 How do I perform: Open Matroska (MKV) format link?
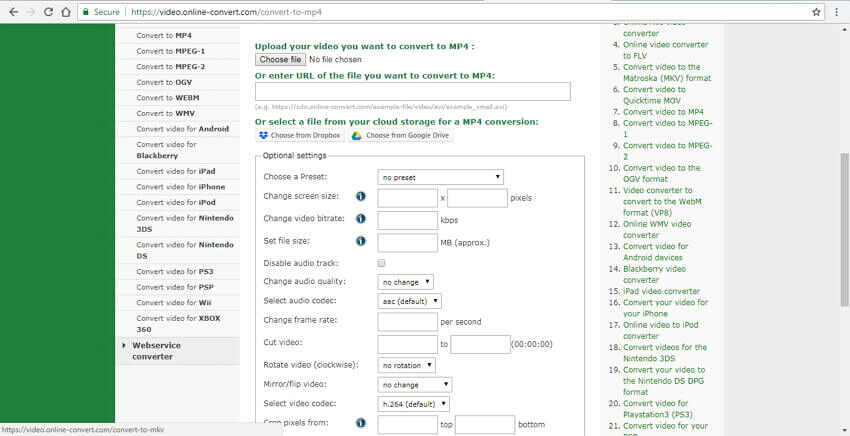(x=667, y=73)
